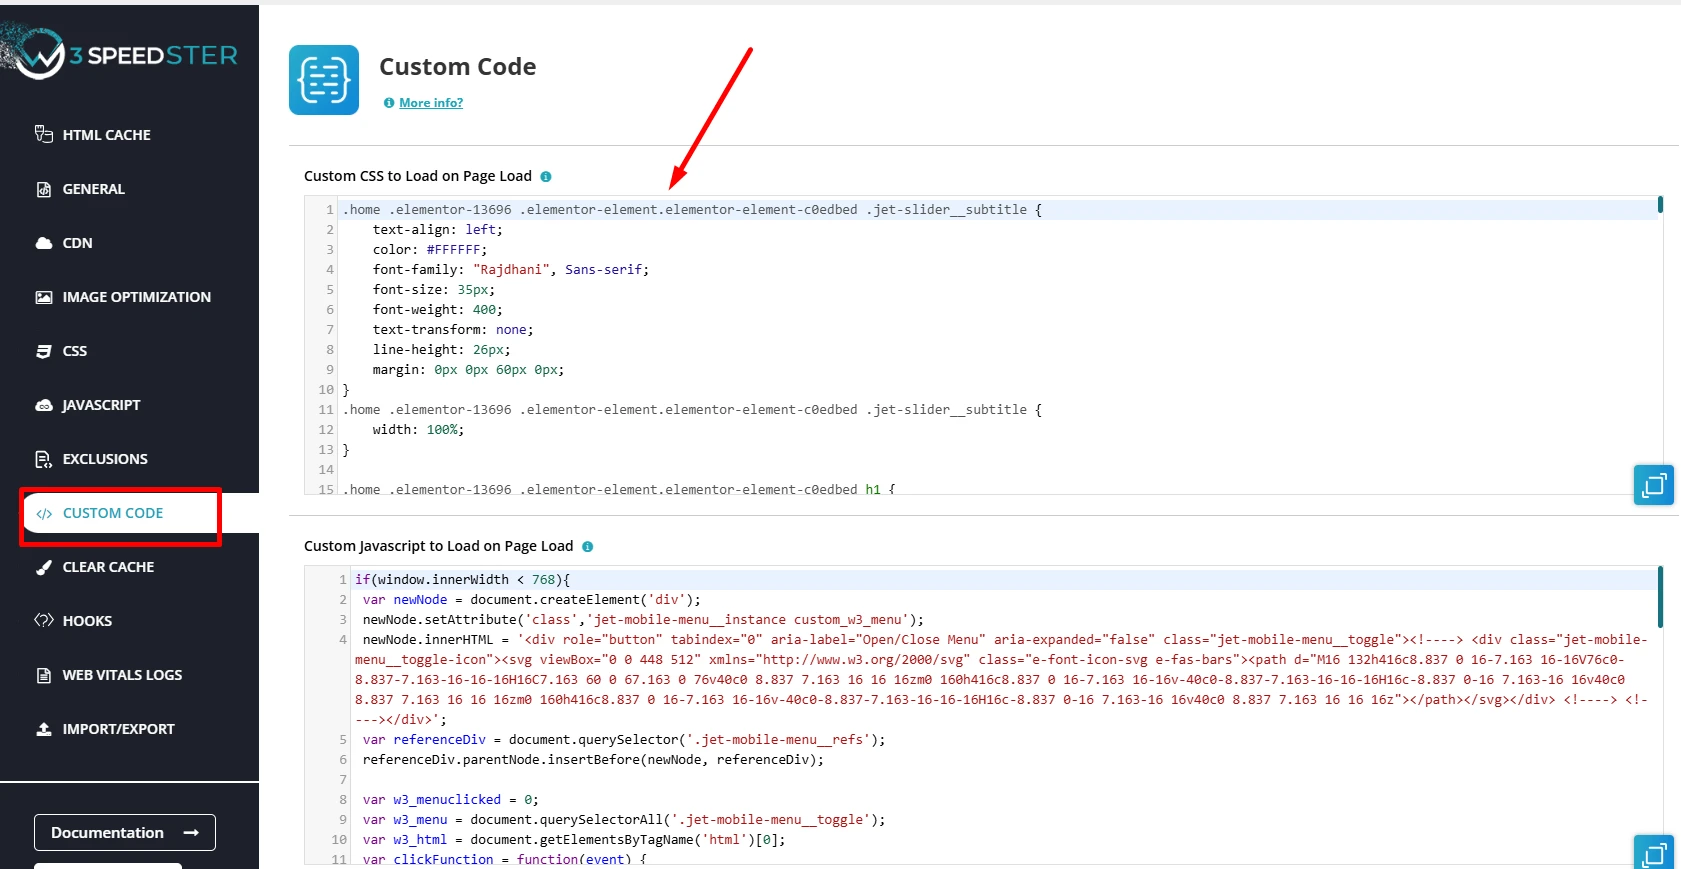This screenshot has width=1681, height=869.
Task: Click the Documentation button
Action: pyautogui.click(x=125, y=832)
